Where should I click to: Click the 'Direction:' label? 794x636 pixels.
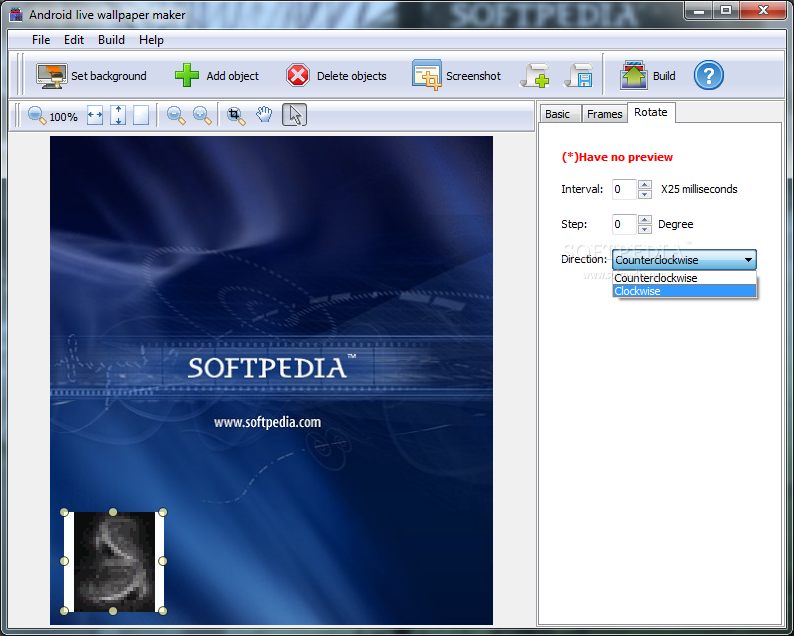(x=584, y=259)
